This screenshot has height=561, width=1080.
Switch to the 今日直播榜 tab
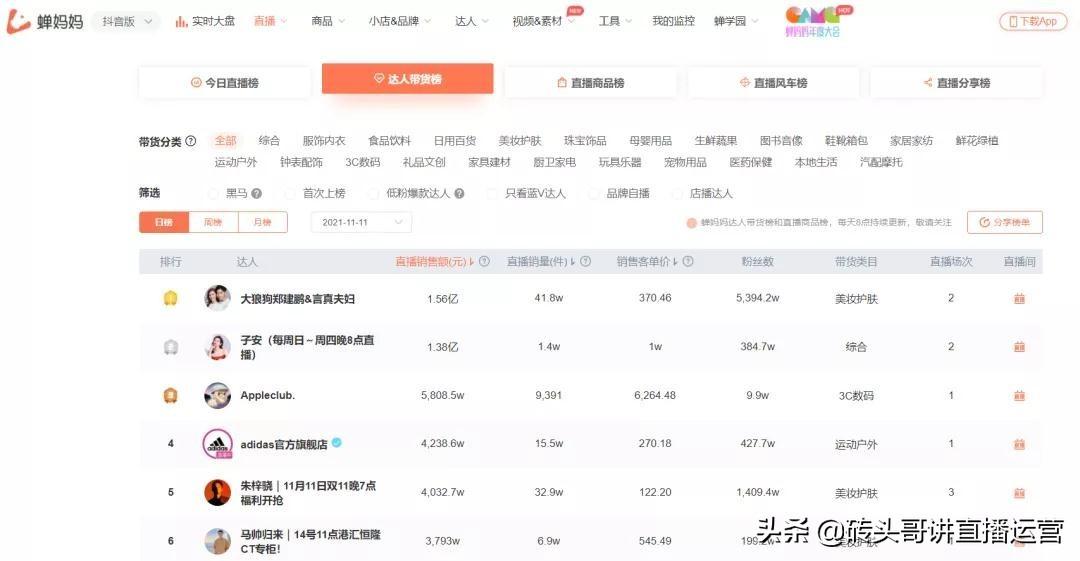click(225, 83)
